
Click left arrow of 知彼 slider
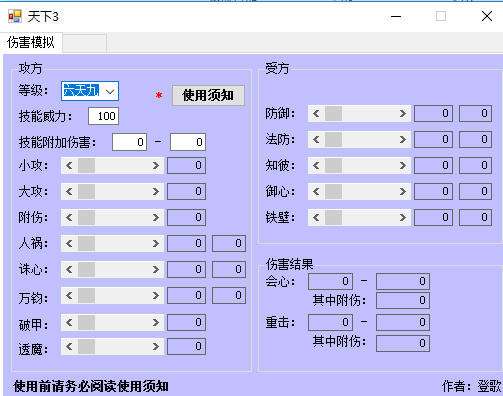tap(316, 166)
